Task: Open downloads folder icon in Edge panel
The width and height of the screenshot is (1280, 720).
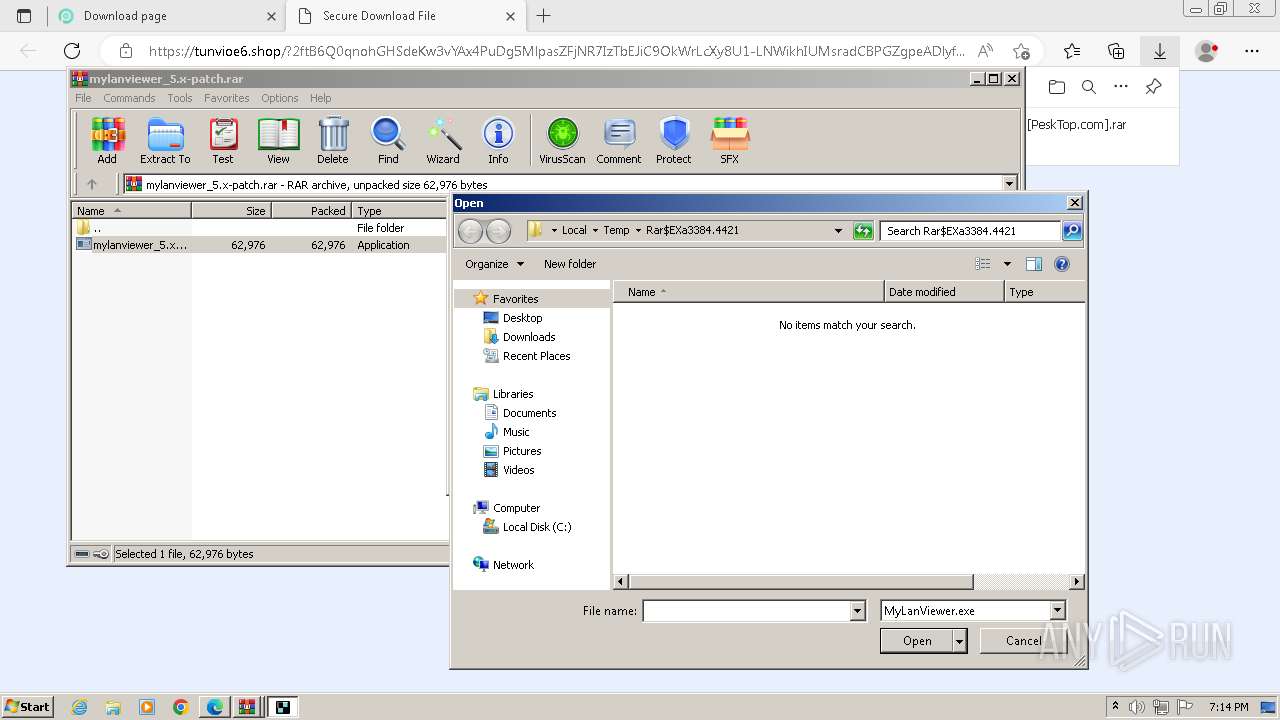Action: [1057, 87]
